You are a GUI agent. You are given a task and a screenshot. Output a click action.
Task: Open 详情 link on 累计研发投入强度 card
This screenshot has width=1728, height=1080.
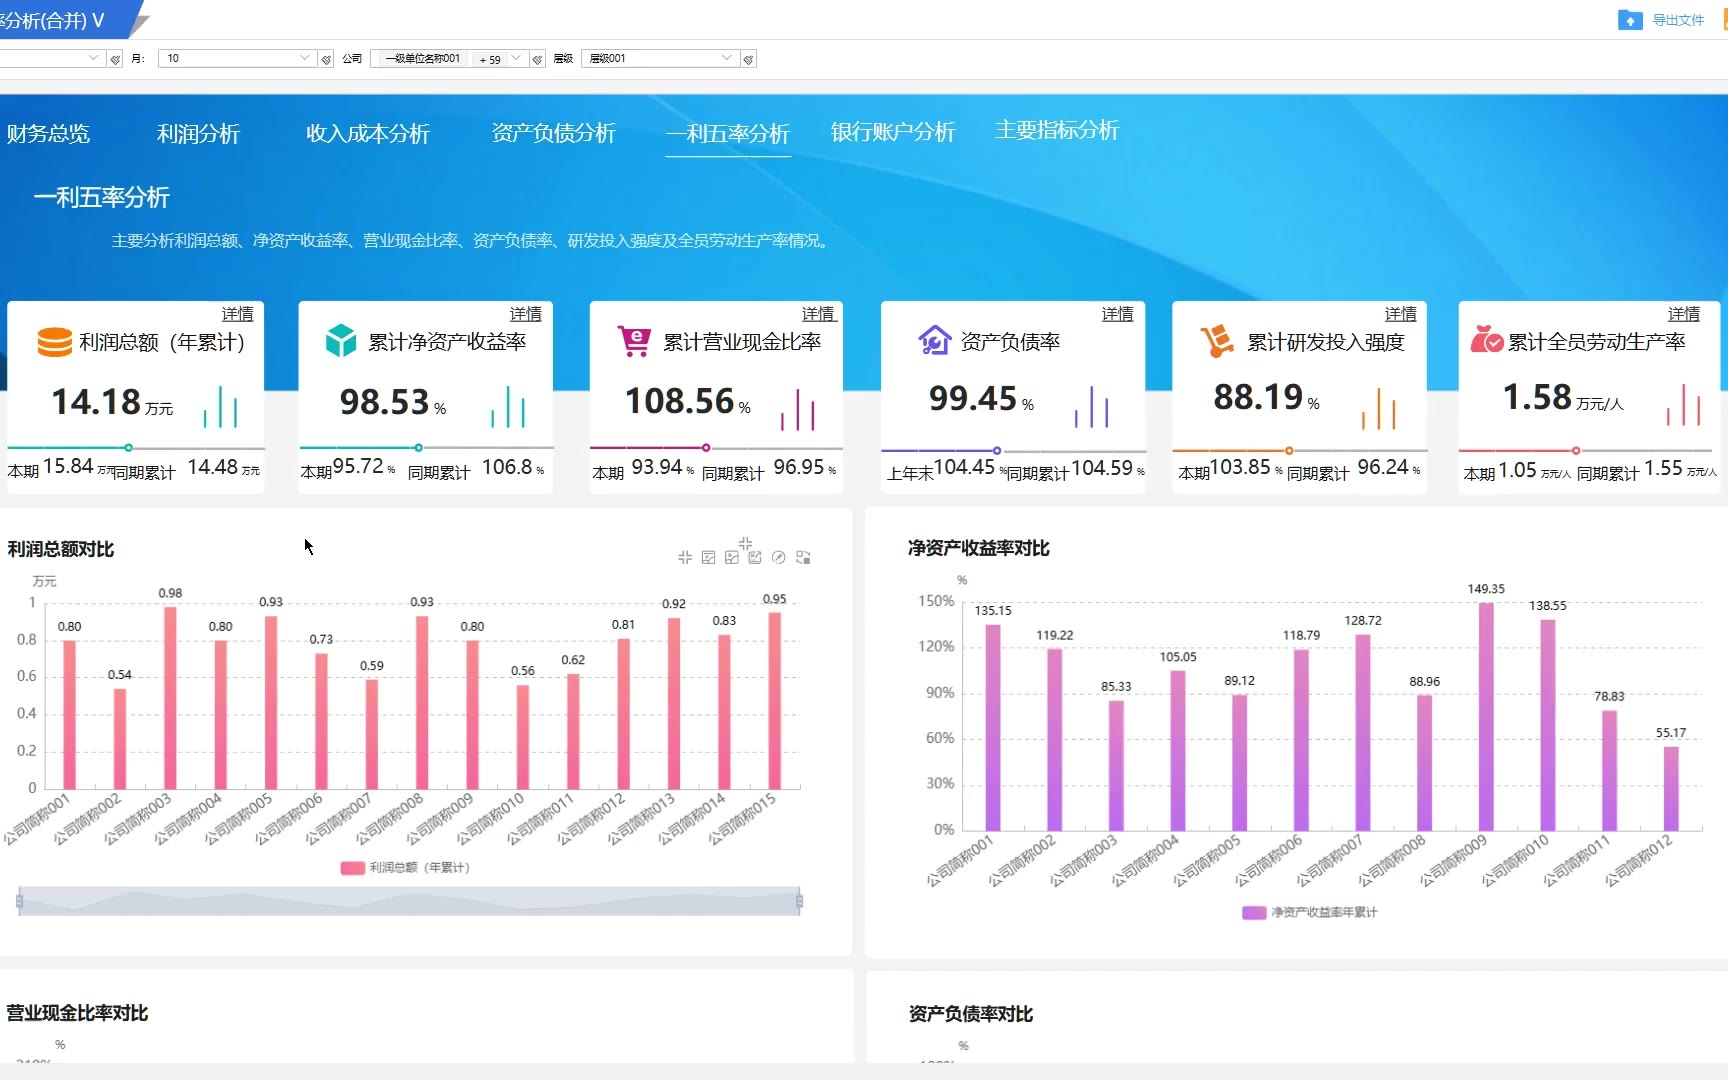coord(1400,314)
